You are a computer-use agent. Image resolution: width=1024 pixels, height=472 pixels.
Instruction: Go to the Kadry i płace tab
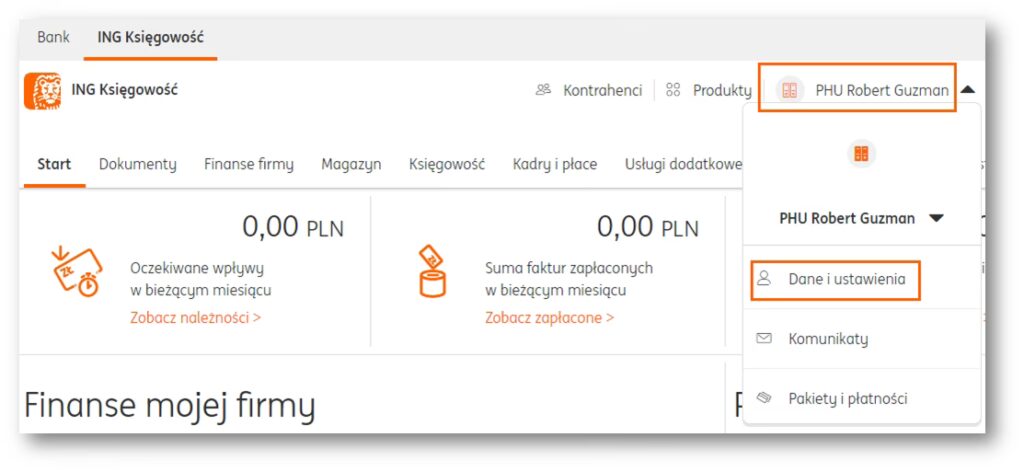tap(555, 164)
